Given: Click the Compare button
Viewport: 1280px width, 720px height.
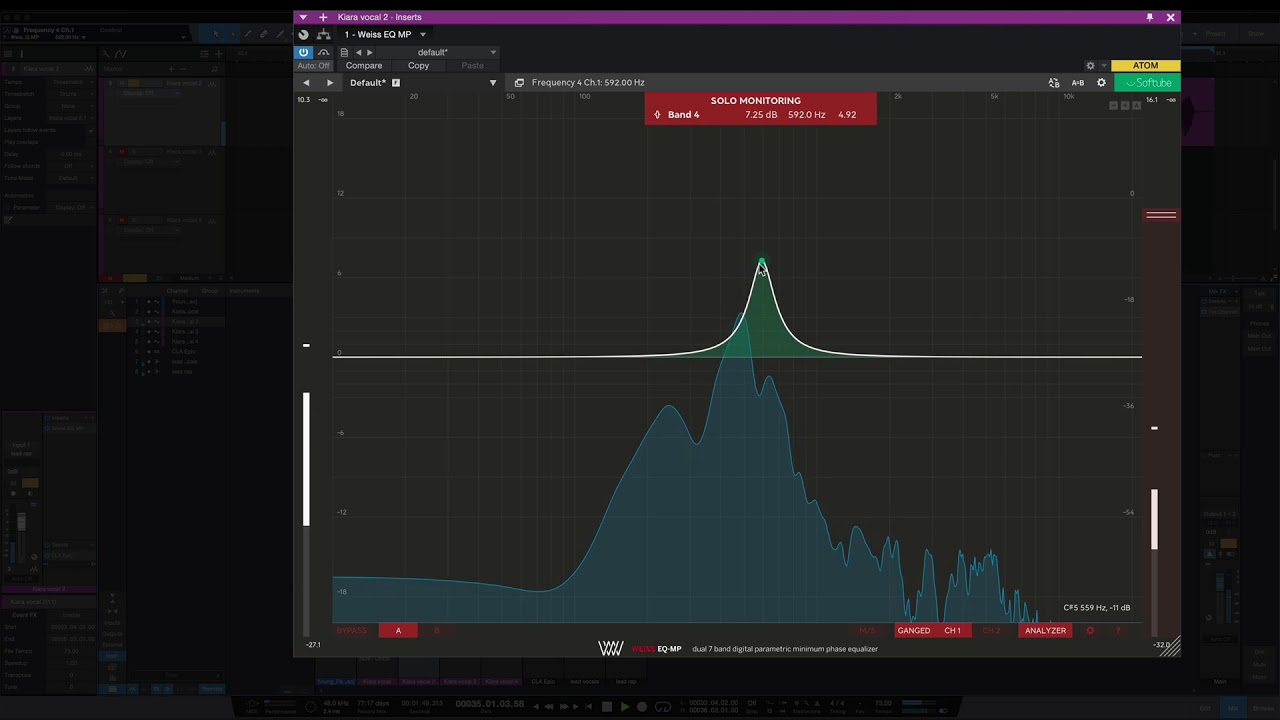Looking at the screenshot, I should point(364,66).
